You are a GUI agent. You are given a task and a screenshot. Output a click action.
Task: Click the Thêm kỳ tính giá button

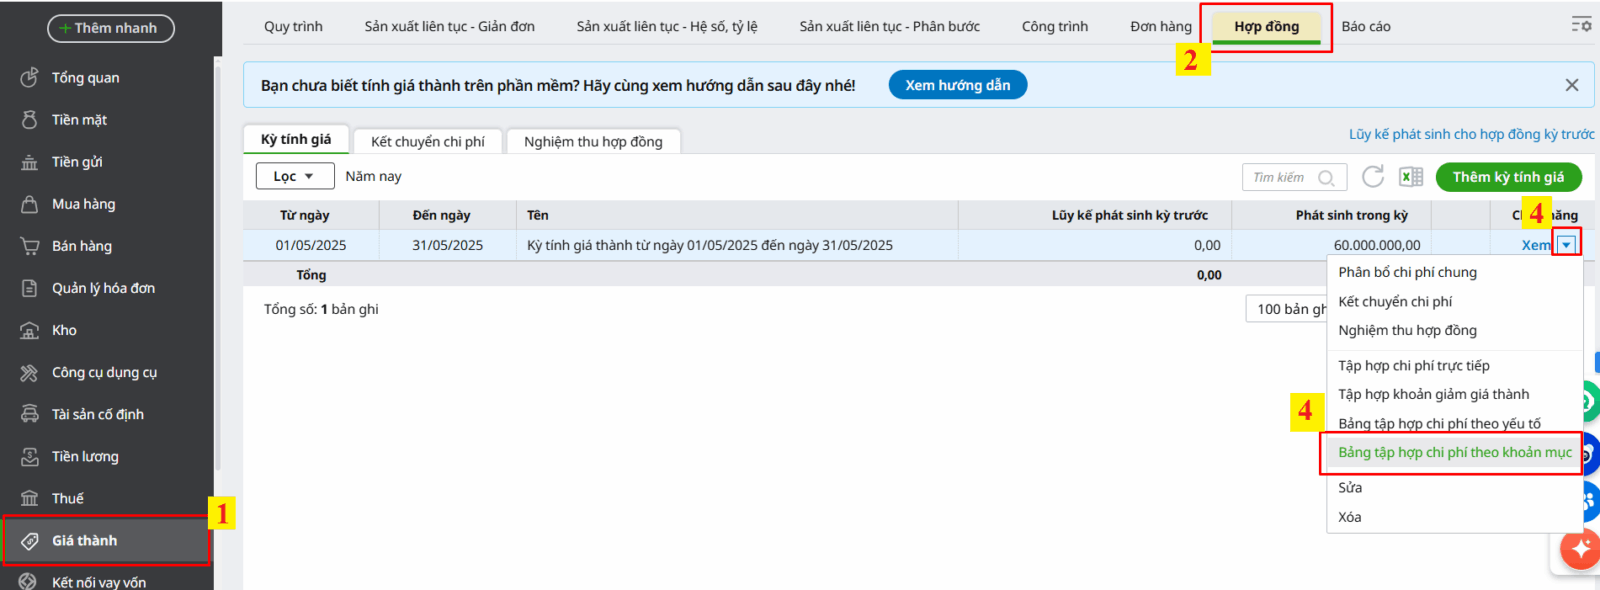(x=1507, y=177)
